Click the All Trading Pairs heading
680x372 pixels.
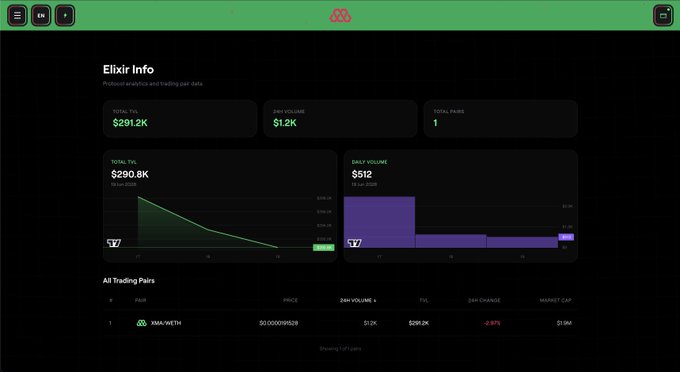click(129, 281)
